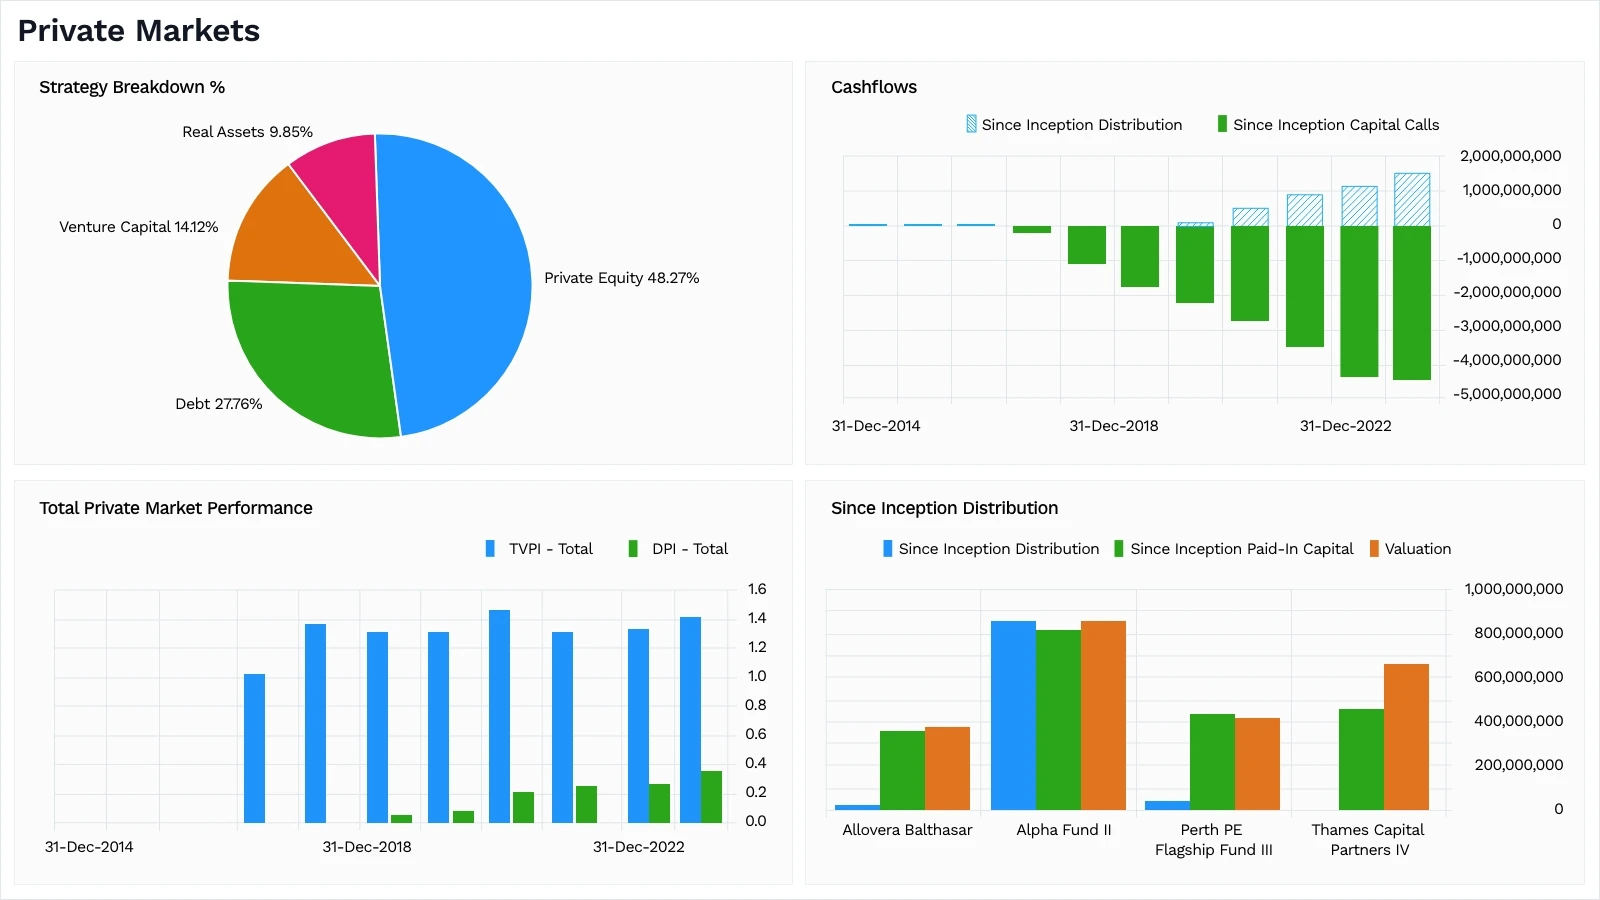Click the Cashflows panel title
The image size is (1600, 900).
click(x=874, y=87)
